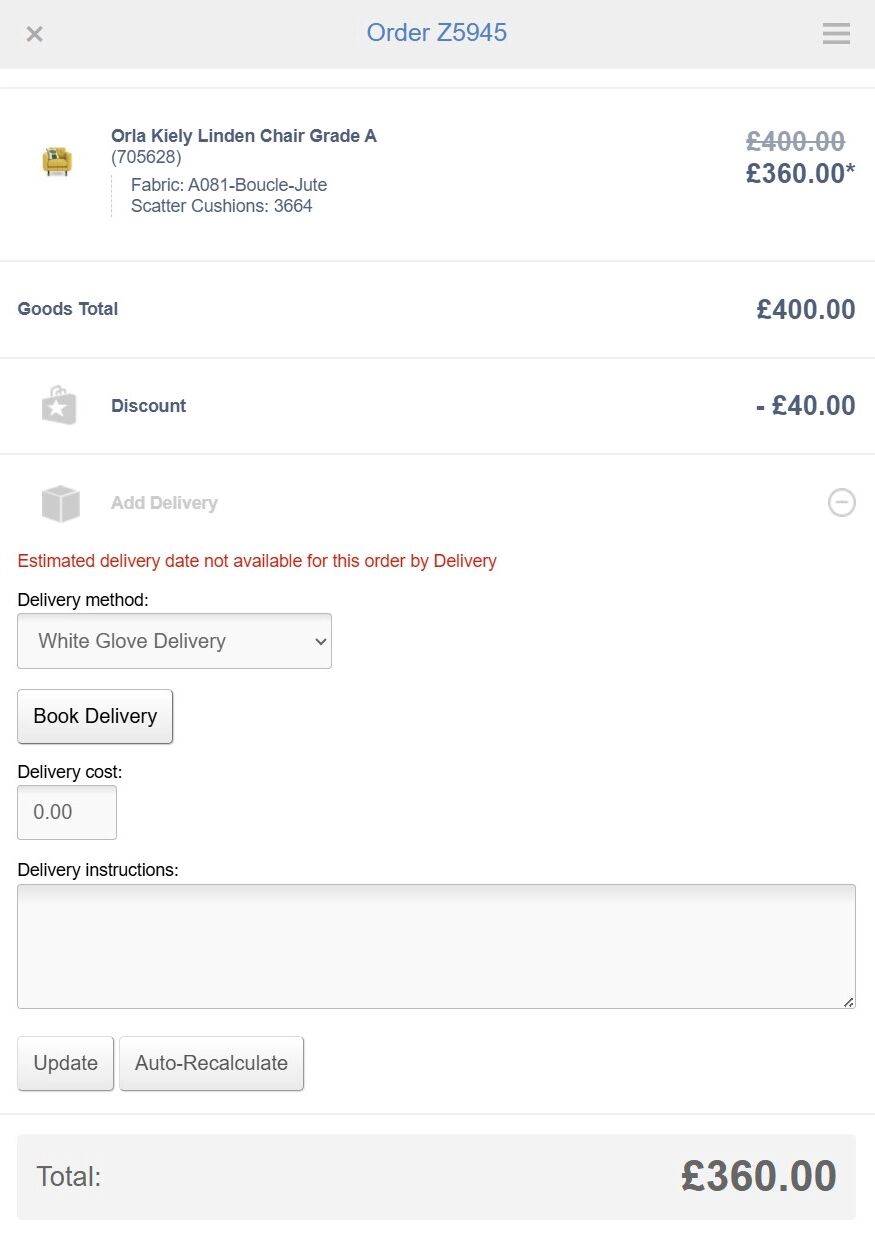
Task: Open the hamburger menu icon
Action: (x=836, y=34)
